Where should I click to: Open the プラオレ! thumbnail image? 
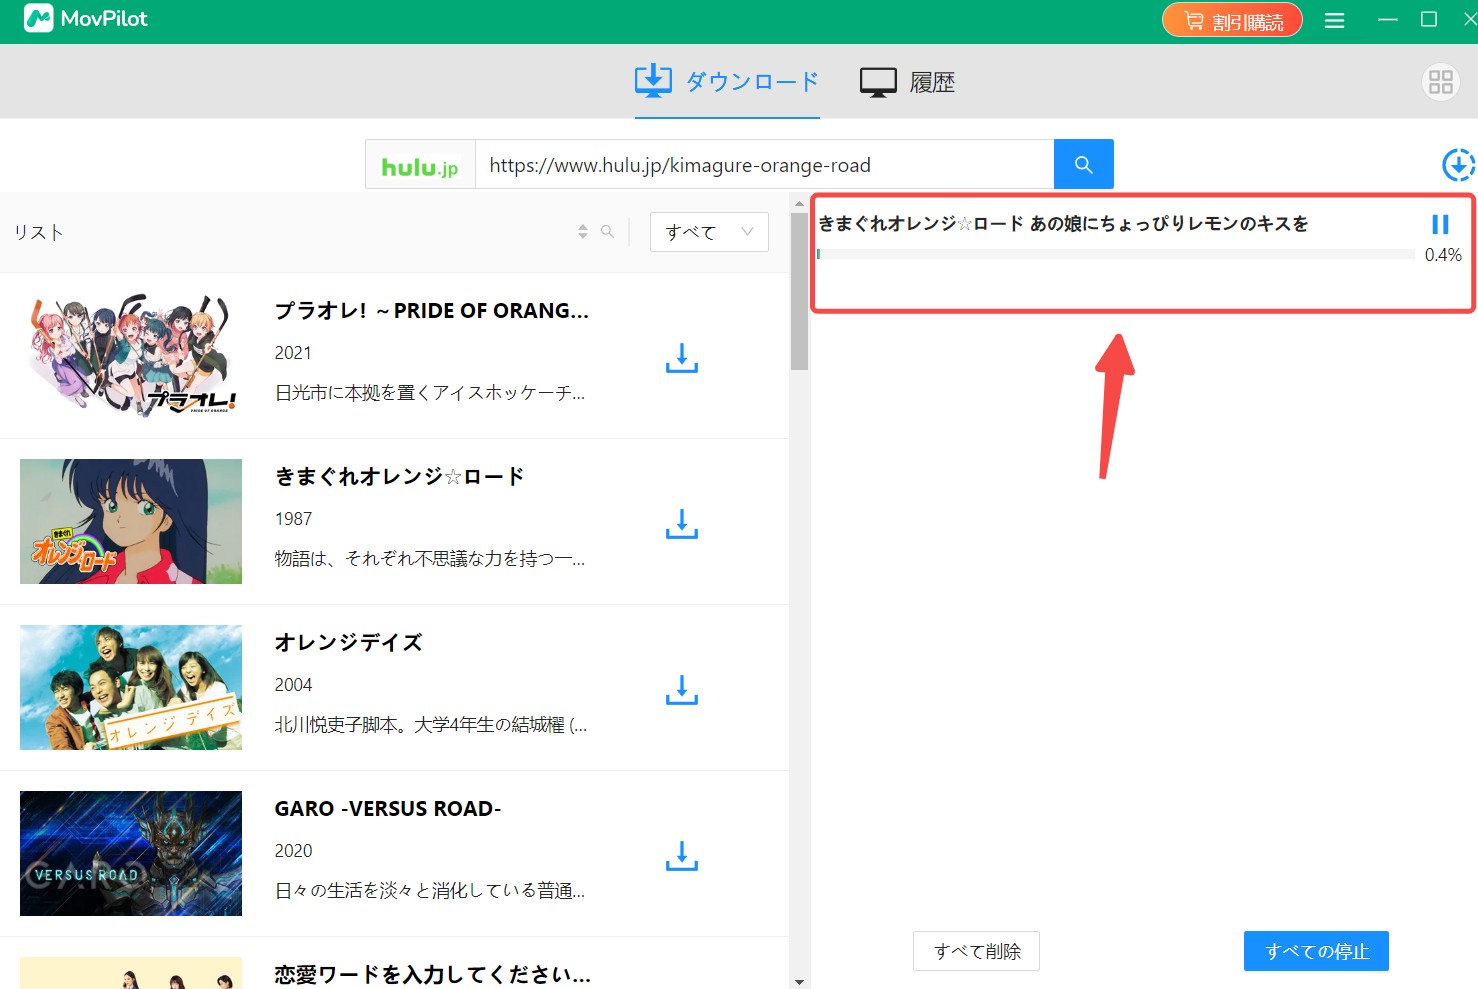click(x=131, y=355)
